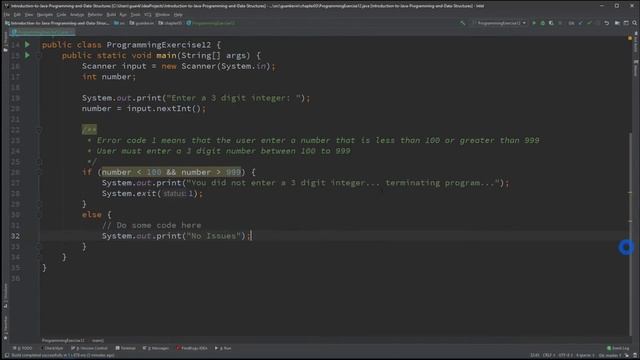Place cursor after "No Issues" print statement
This screenshot has height=360, width=640.
click(251, 236)
